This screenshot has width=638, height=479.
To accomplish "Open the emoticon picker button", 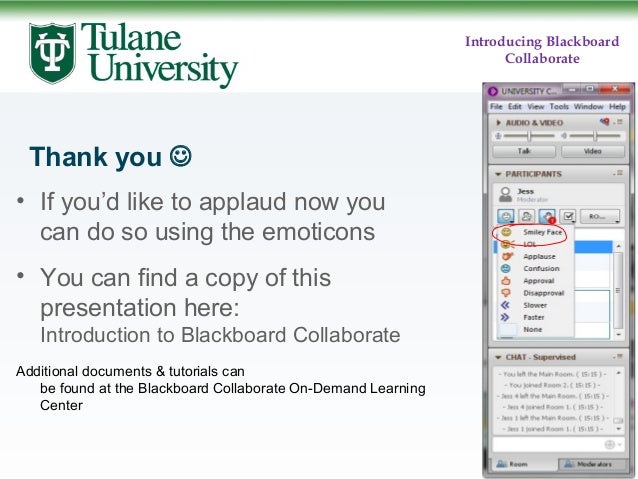I will click(506, 216).
